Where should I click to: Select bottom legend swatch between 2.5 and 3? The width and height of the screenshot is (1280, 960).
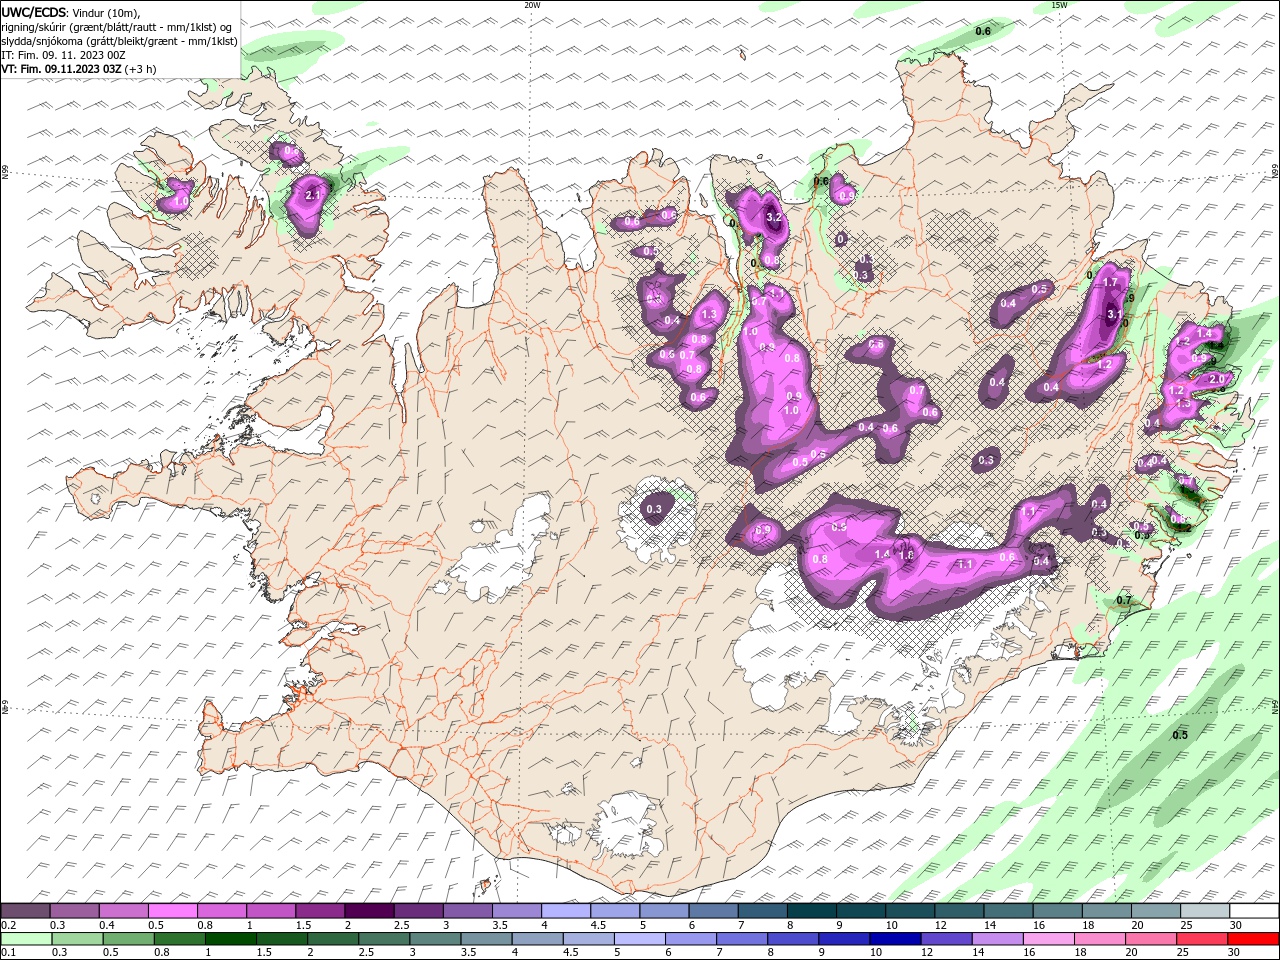[385, 939]
